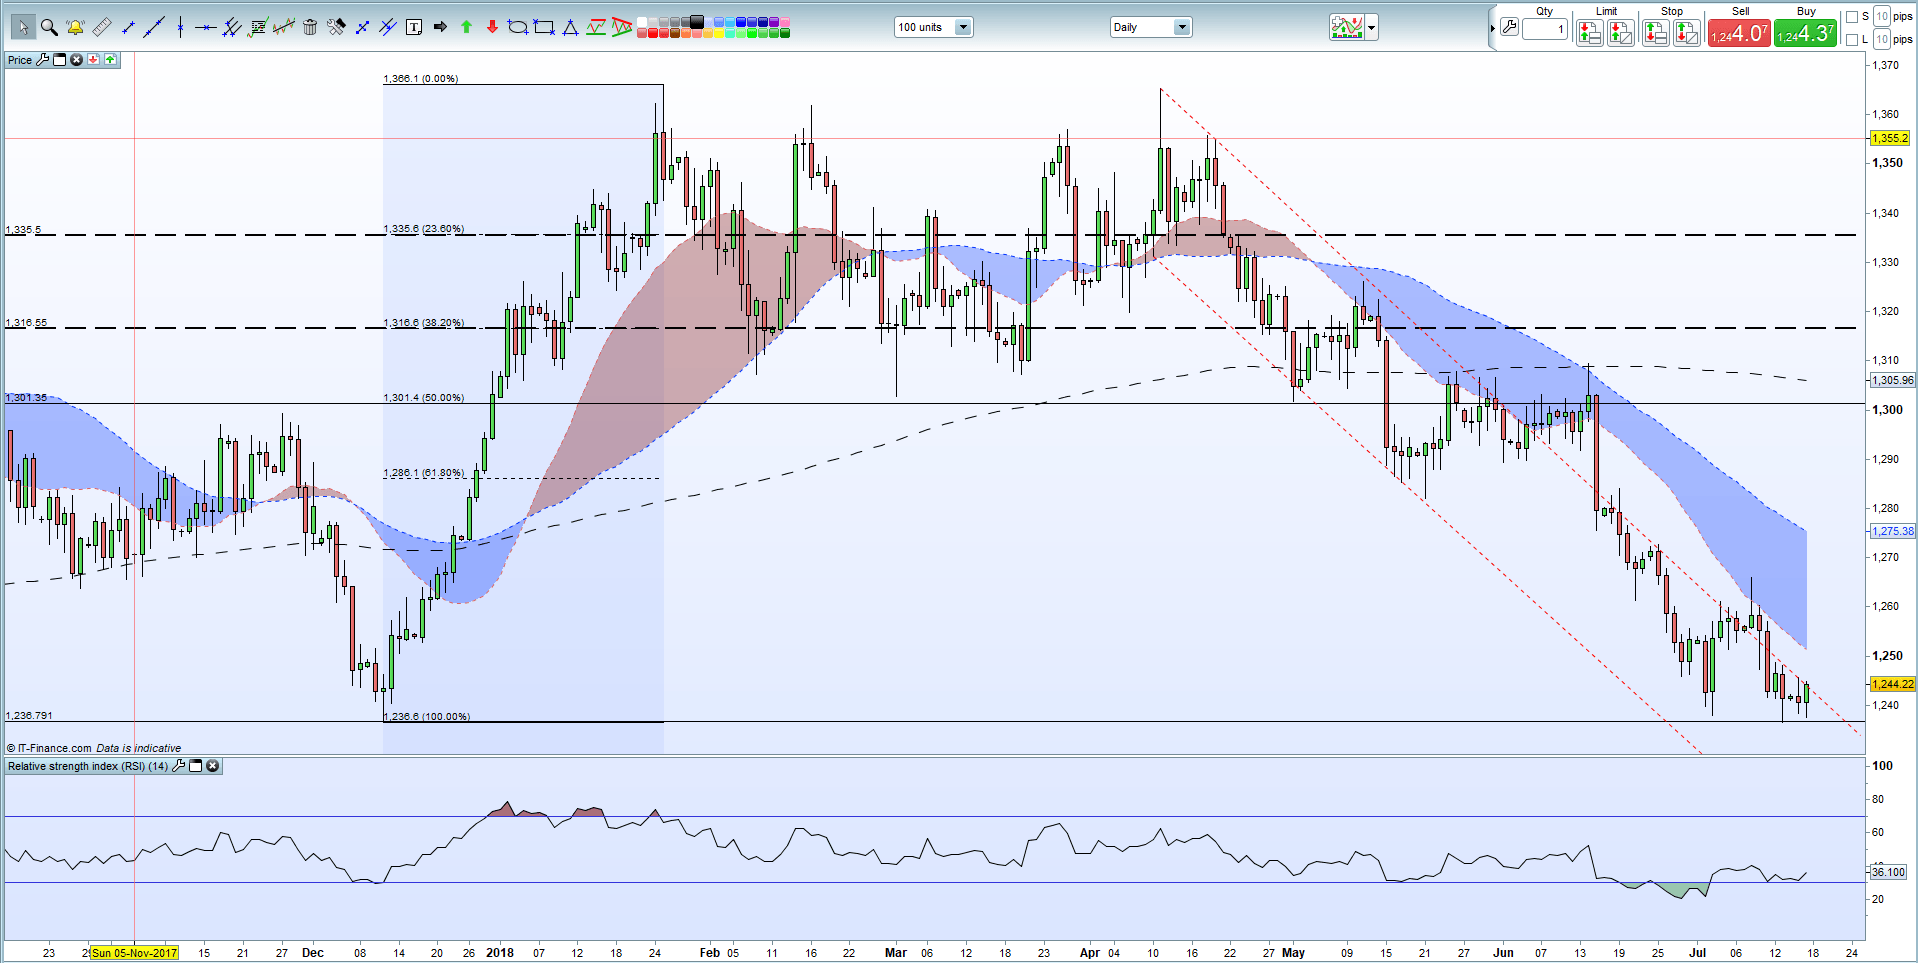Click the 1,236.6 (100.00%) Fibonacci label
The image size is (1918, 963).
(x=427, y=716)
